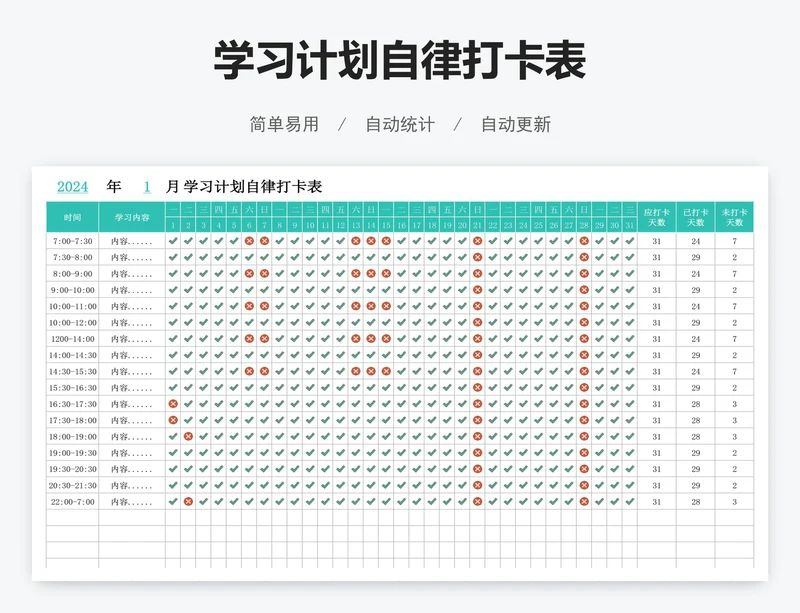Select the green check on day 25 in the 15:30-16:30 row
The width and height of the screenshot is (800, 613).
pos(538,387)
